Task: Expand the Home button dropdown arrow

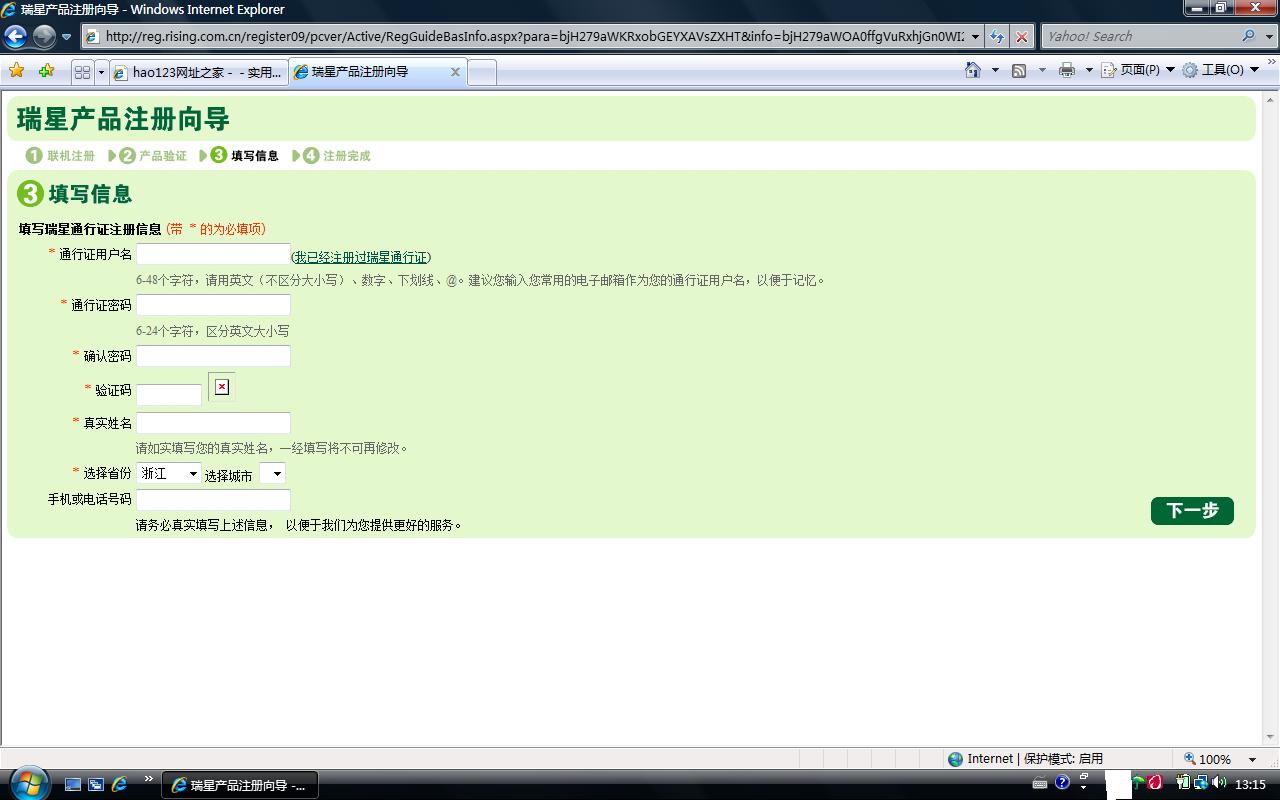Action: [995, 70]
